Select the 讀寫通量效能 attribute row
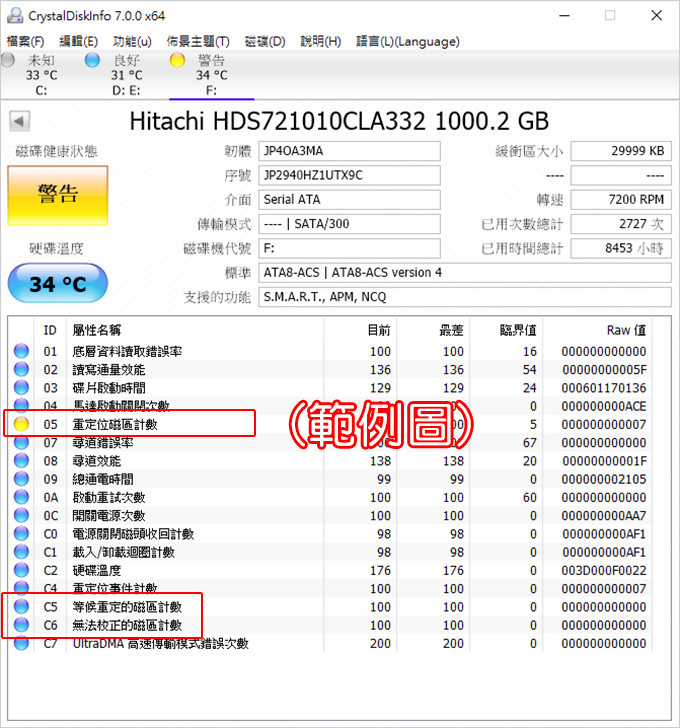The width and height of the screenshot is (680, 728). pyautogui.click(x=330, y=369)
